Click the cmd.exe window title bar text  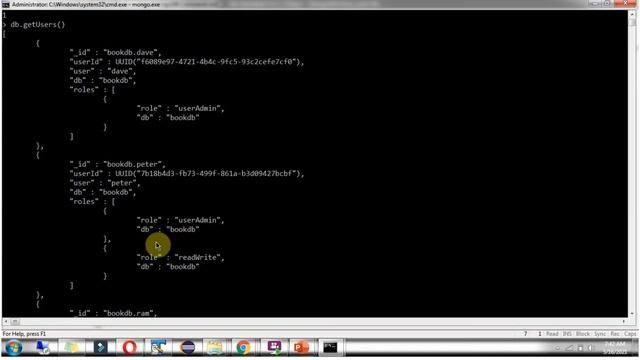click(86, 4)
